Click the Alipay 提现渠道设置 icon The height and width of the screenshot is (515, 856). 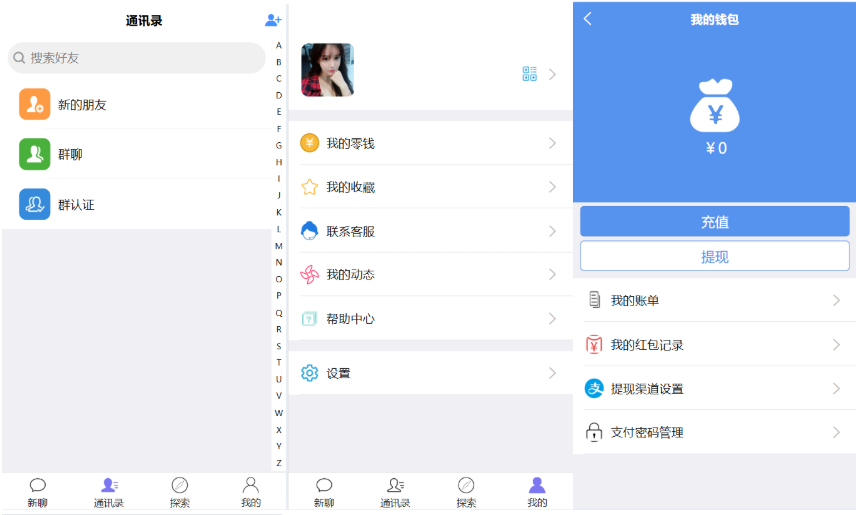coord(594,388)
